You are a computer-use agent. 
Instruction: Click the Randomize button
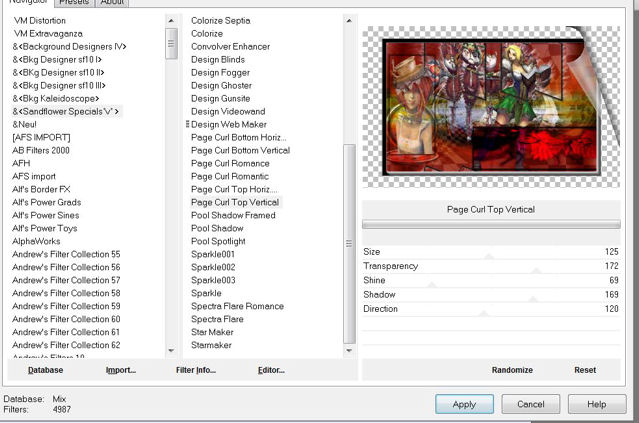coord(512,370)
